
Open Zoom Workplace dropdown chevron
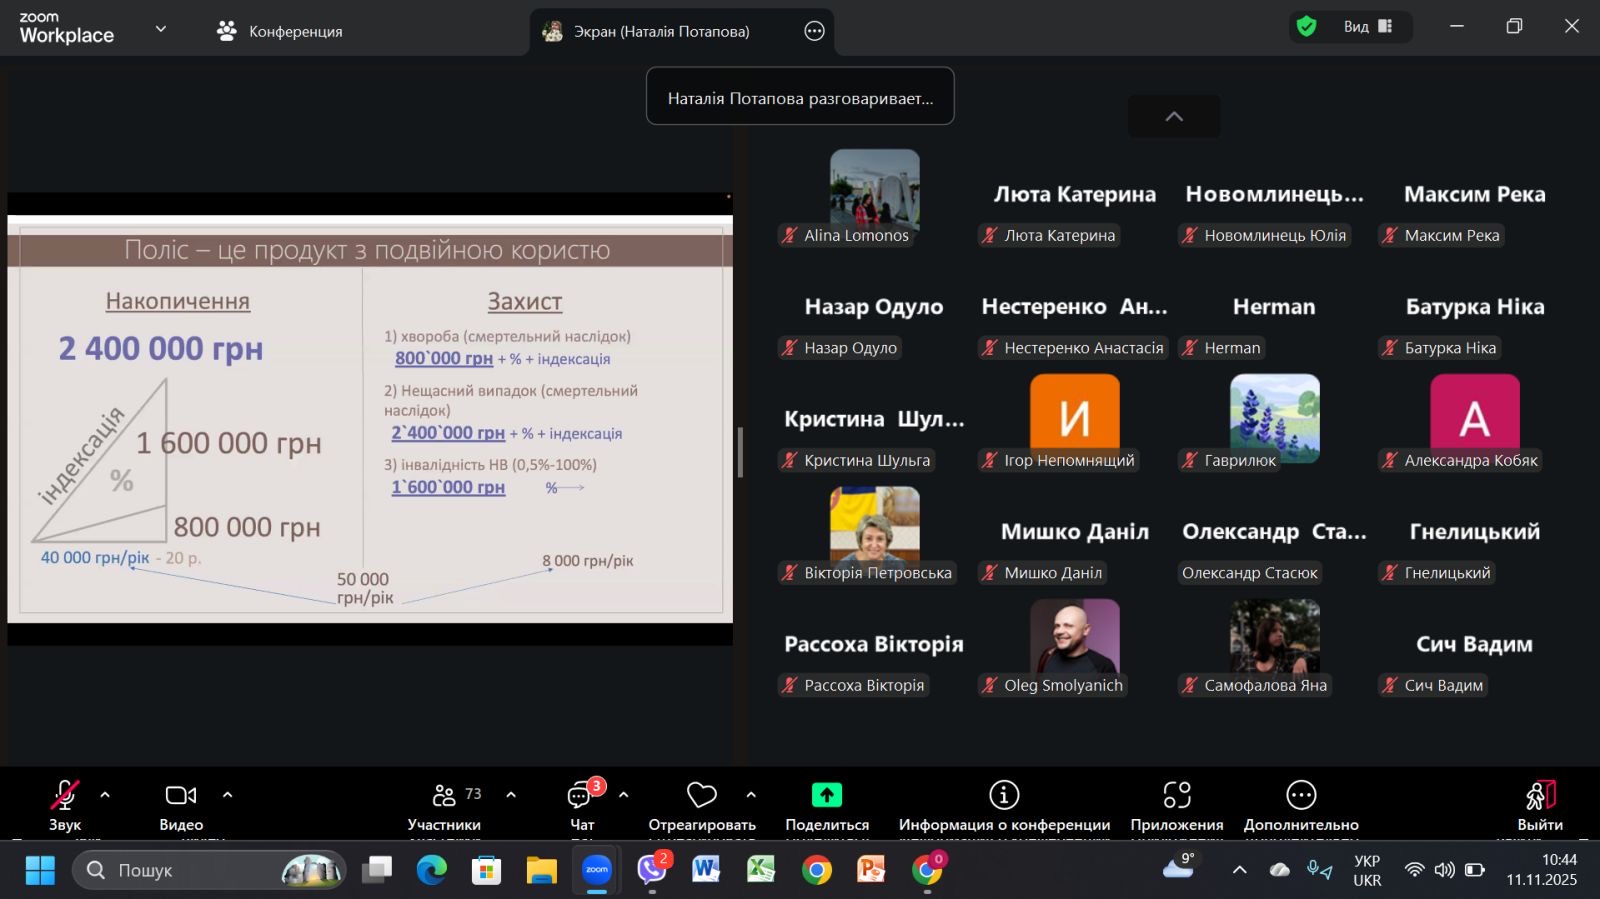161,29
